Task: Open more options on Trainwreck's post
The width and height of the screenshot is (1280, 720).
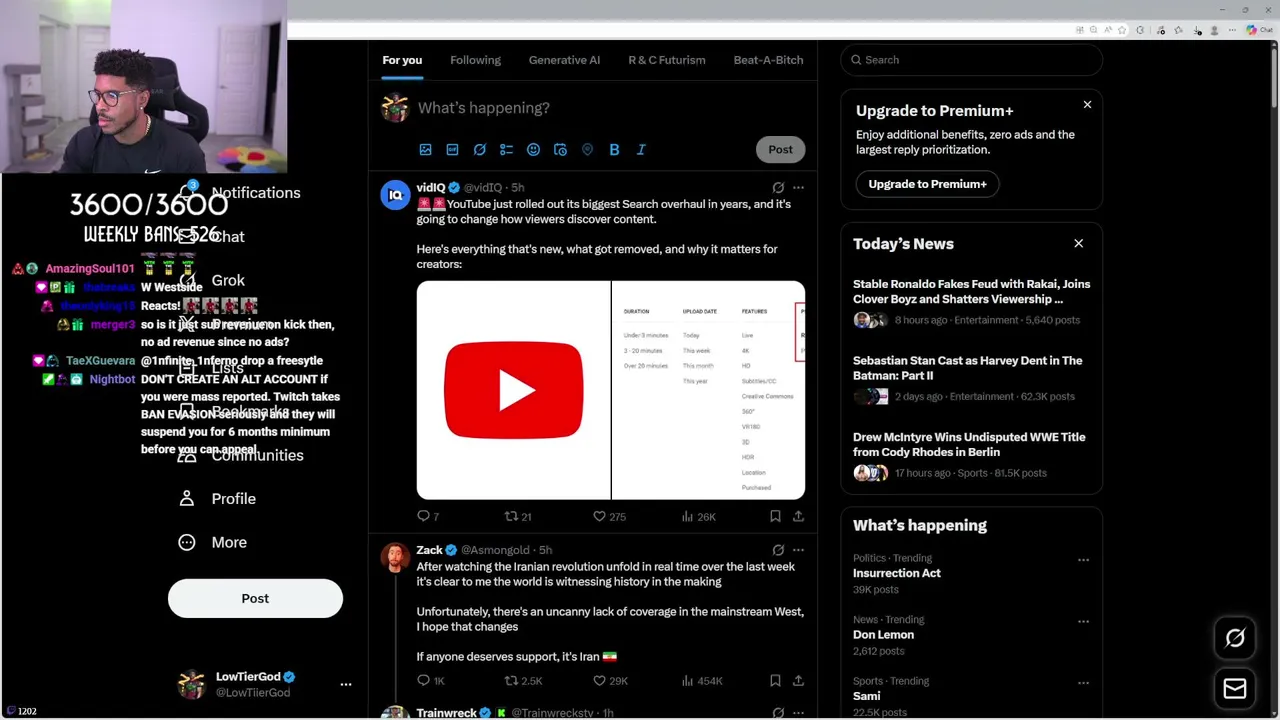Action: pyautogui.click(x=798, y=713)
